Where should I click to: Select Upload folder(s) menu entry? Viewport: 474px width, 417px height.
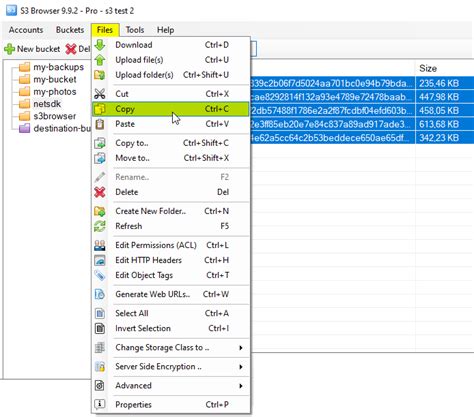click(171, 75)
